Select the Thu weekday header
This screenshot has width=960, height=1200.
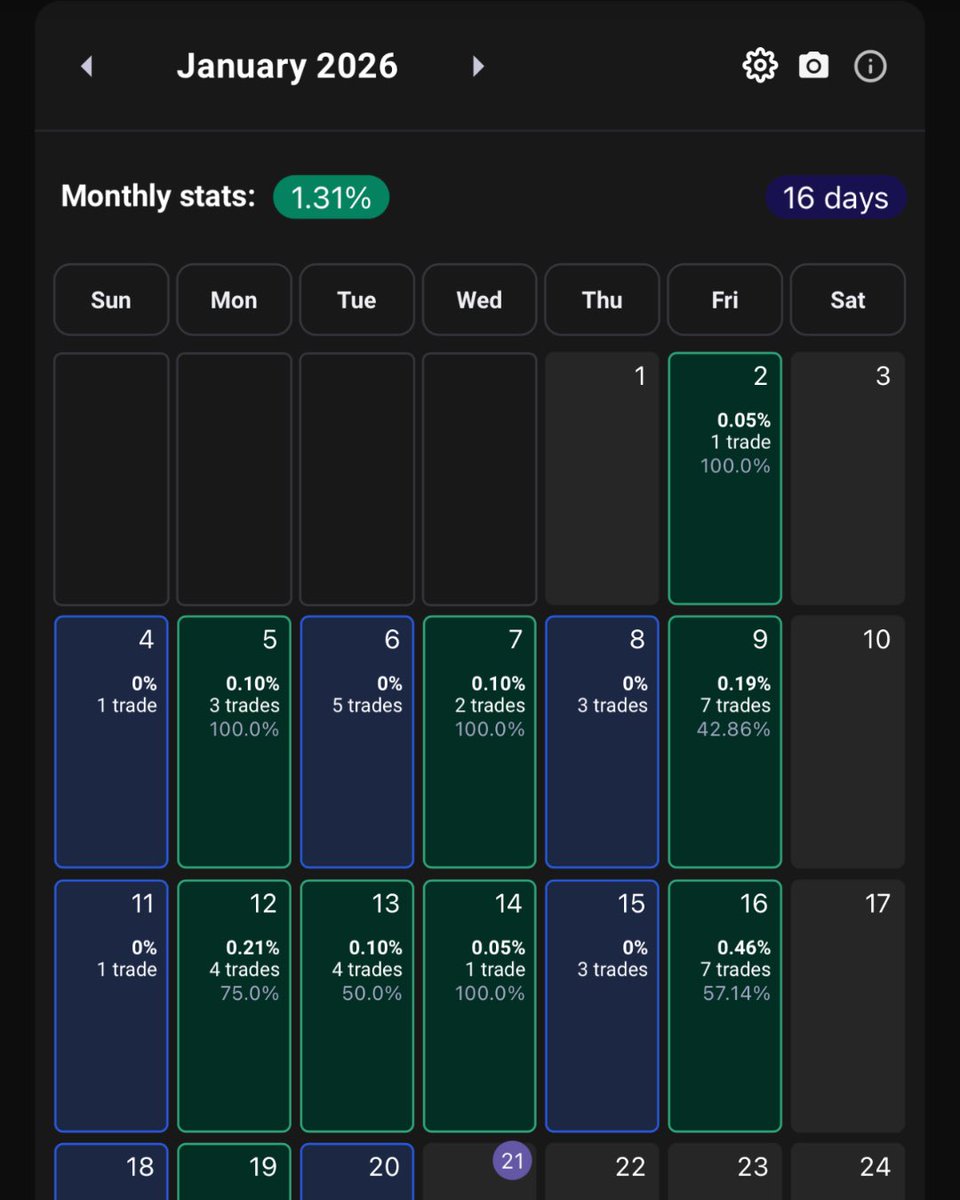coord(602,299)
